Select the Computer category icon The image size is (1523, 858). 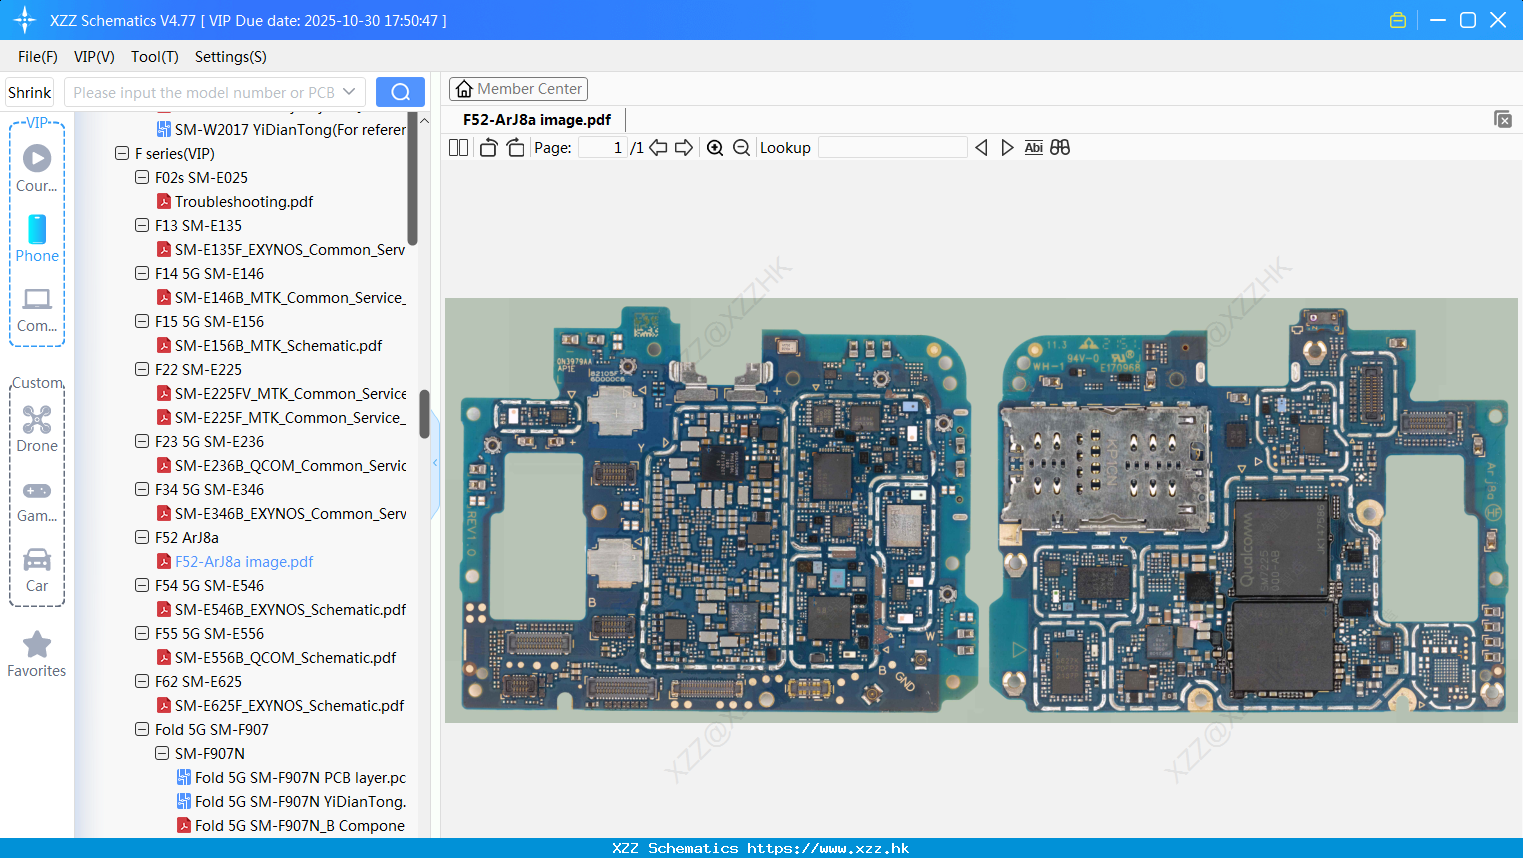(x=37, y=309)
